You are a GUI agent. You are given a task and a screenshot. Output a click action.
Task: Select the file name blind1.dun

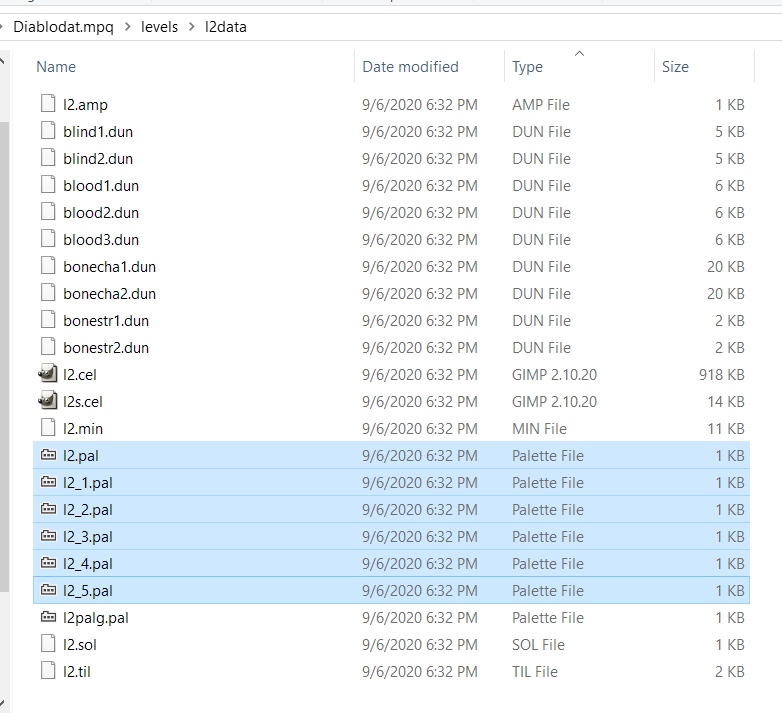[x=98, y=132]
